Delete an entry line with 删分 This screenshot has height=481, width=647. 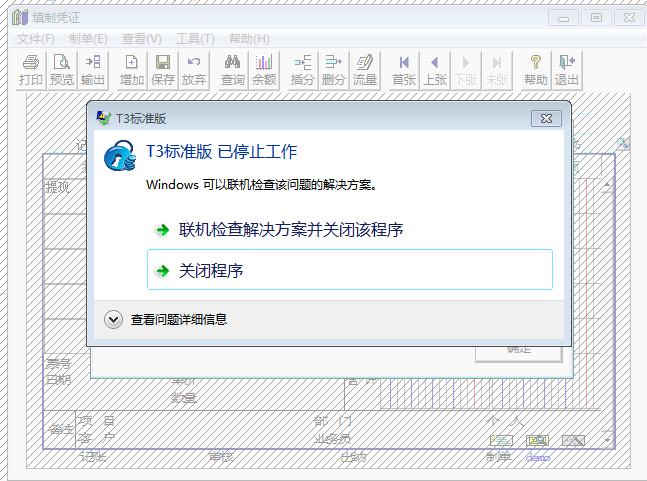333,71
